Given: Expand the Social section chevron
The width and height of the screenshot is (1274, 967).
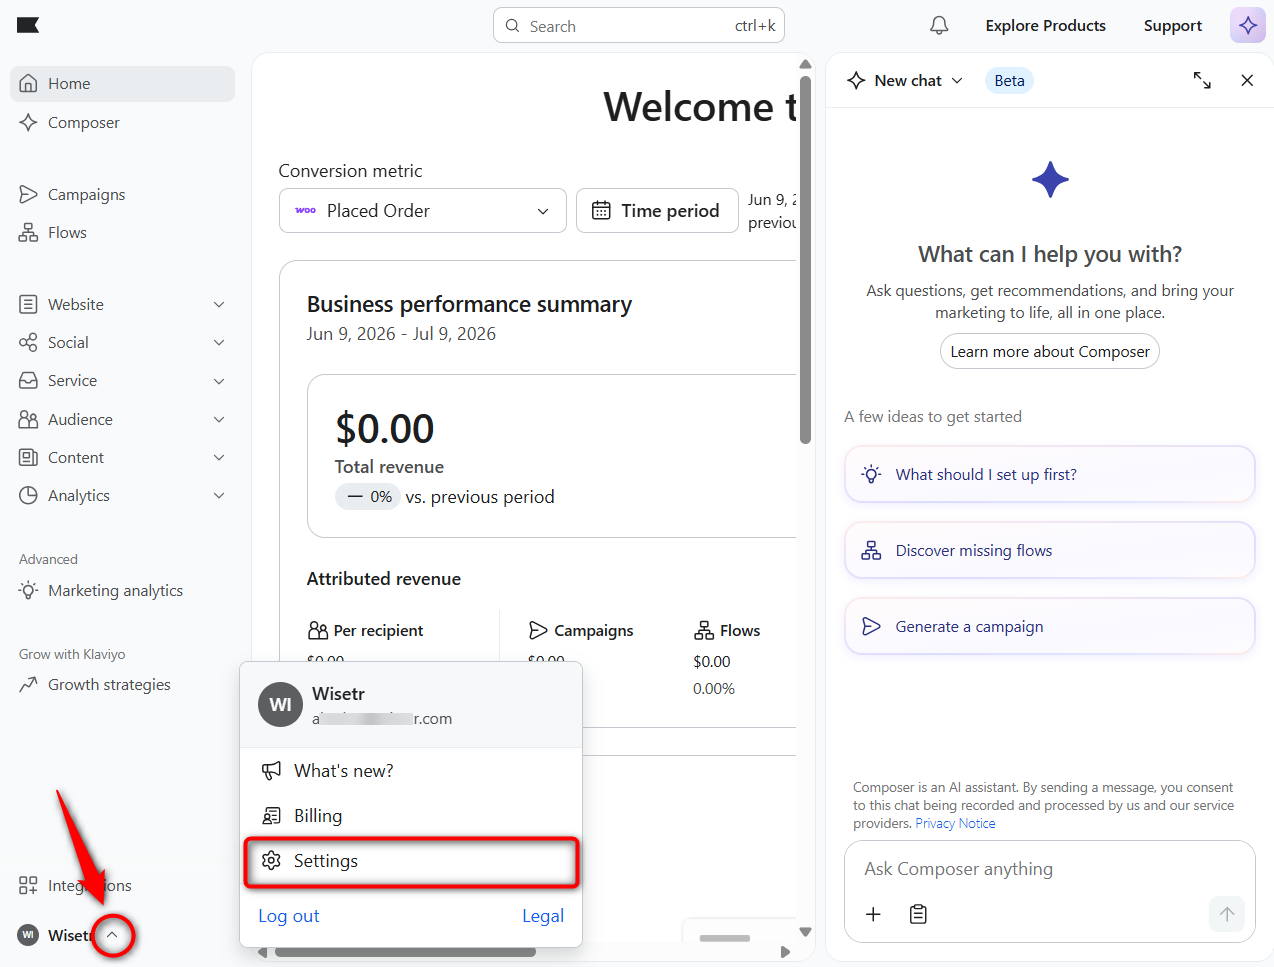Looking at the screenshot, I should [x=219, y=343].
